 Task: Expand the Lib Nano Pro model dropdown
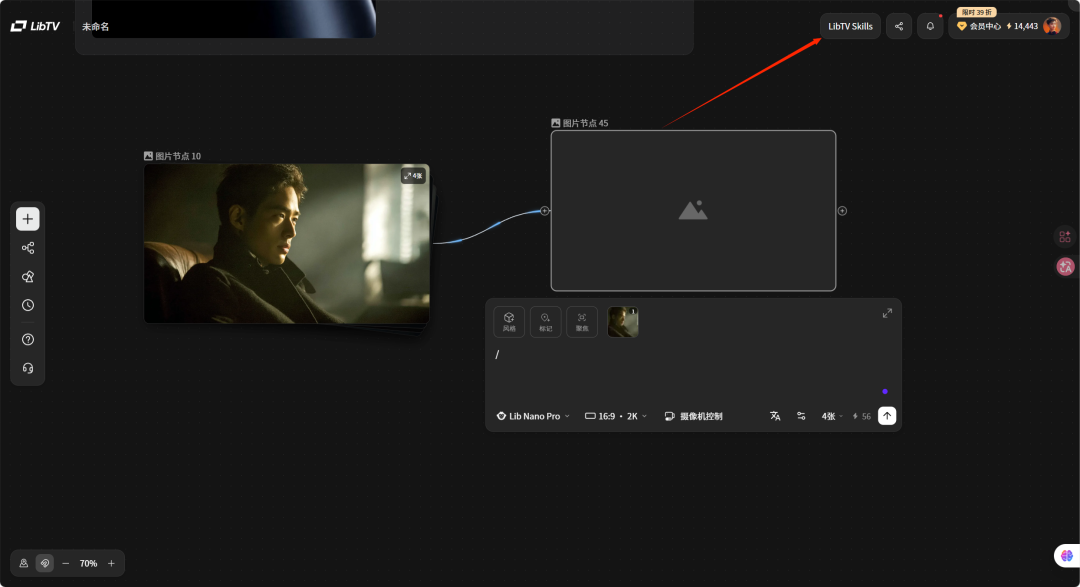pyautogui.click(x=533, y=416)
